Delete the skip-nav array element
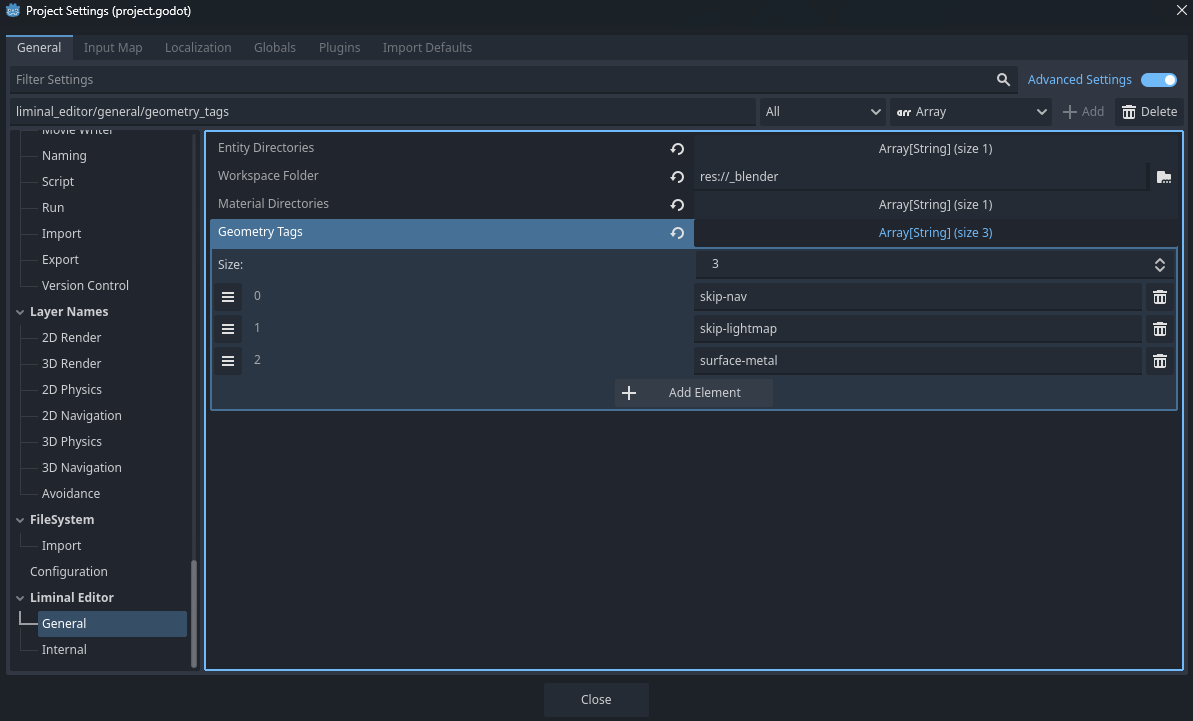 [x=1160, y=297]
